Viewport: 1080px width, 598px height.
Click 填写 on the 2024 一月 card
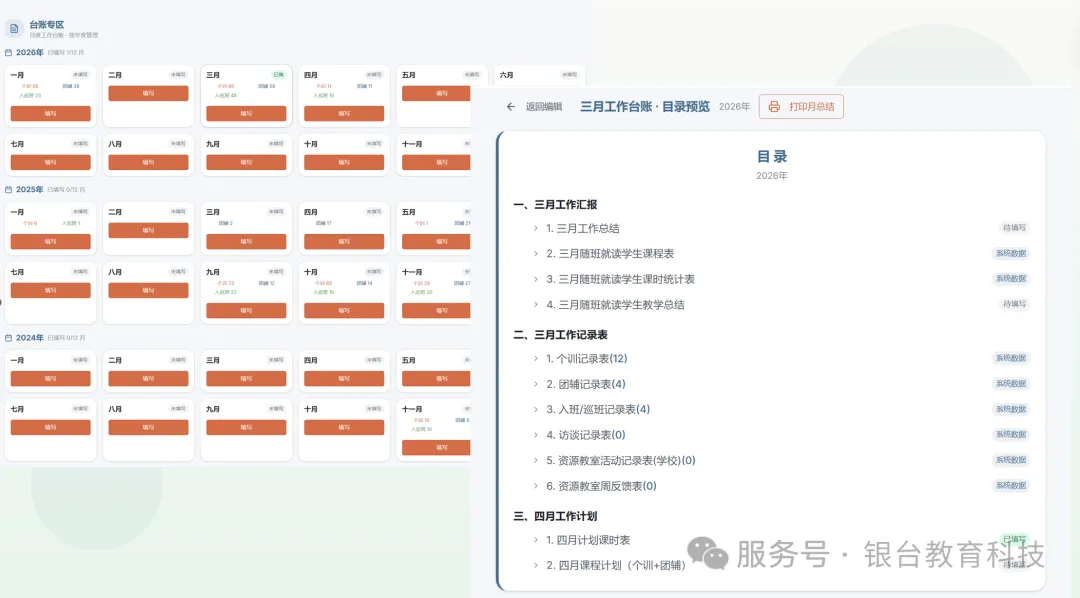50,378
